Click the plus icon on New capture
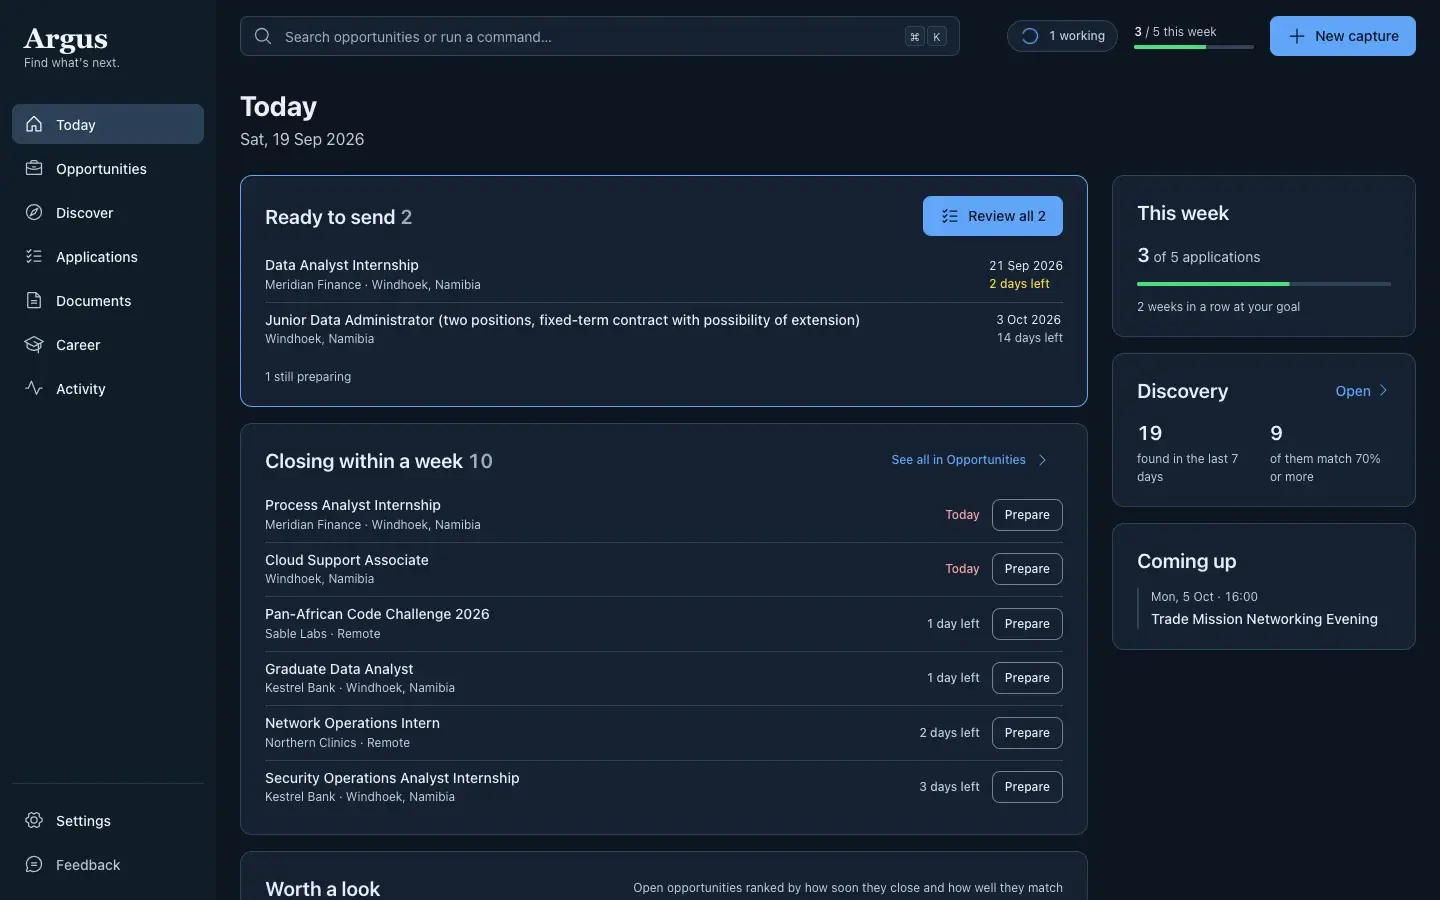Viewport: 1440px width, 900px height. [x=1297, y=36]
